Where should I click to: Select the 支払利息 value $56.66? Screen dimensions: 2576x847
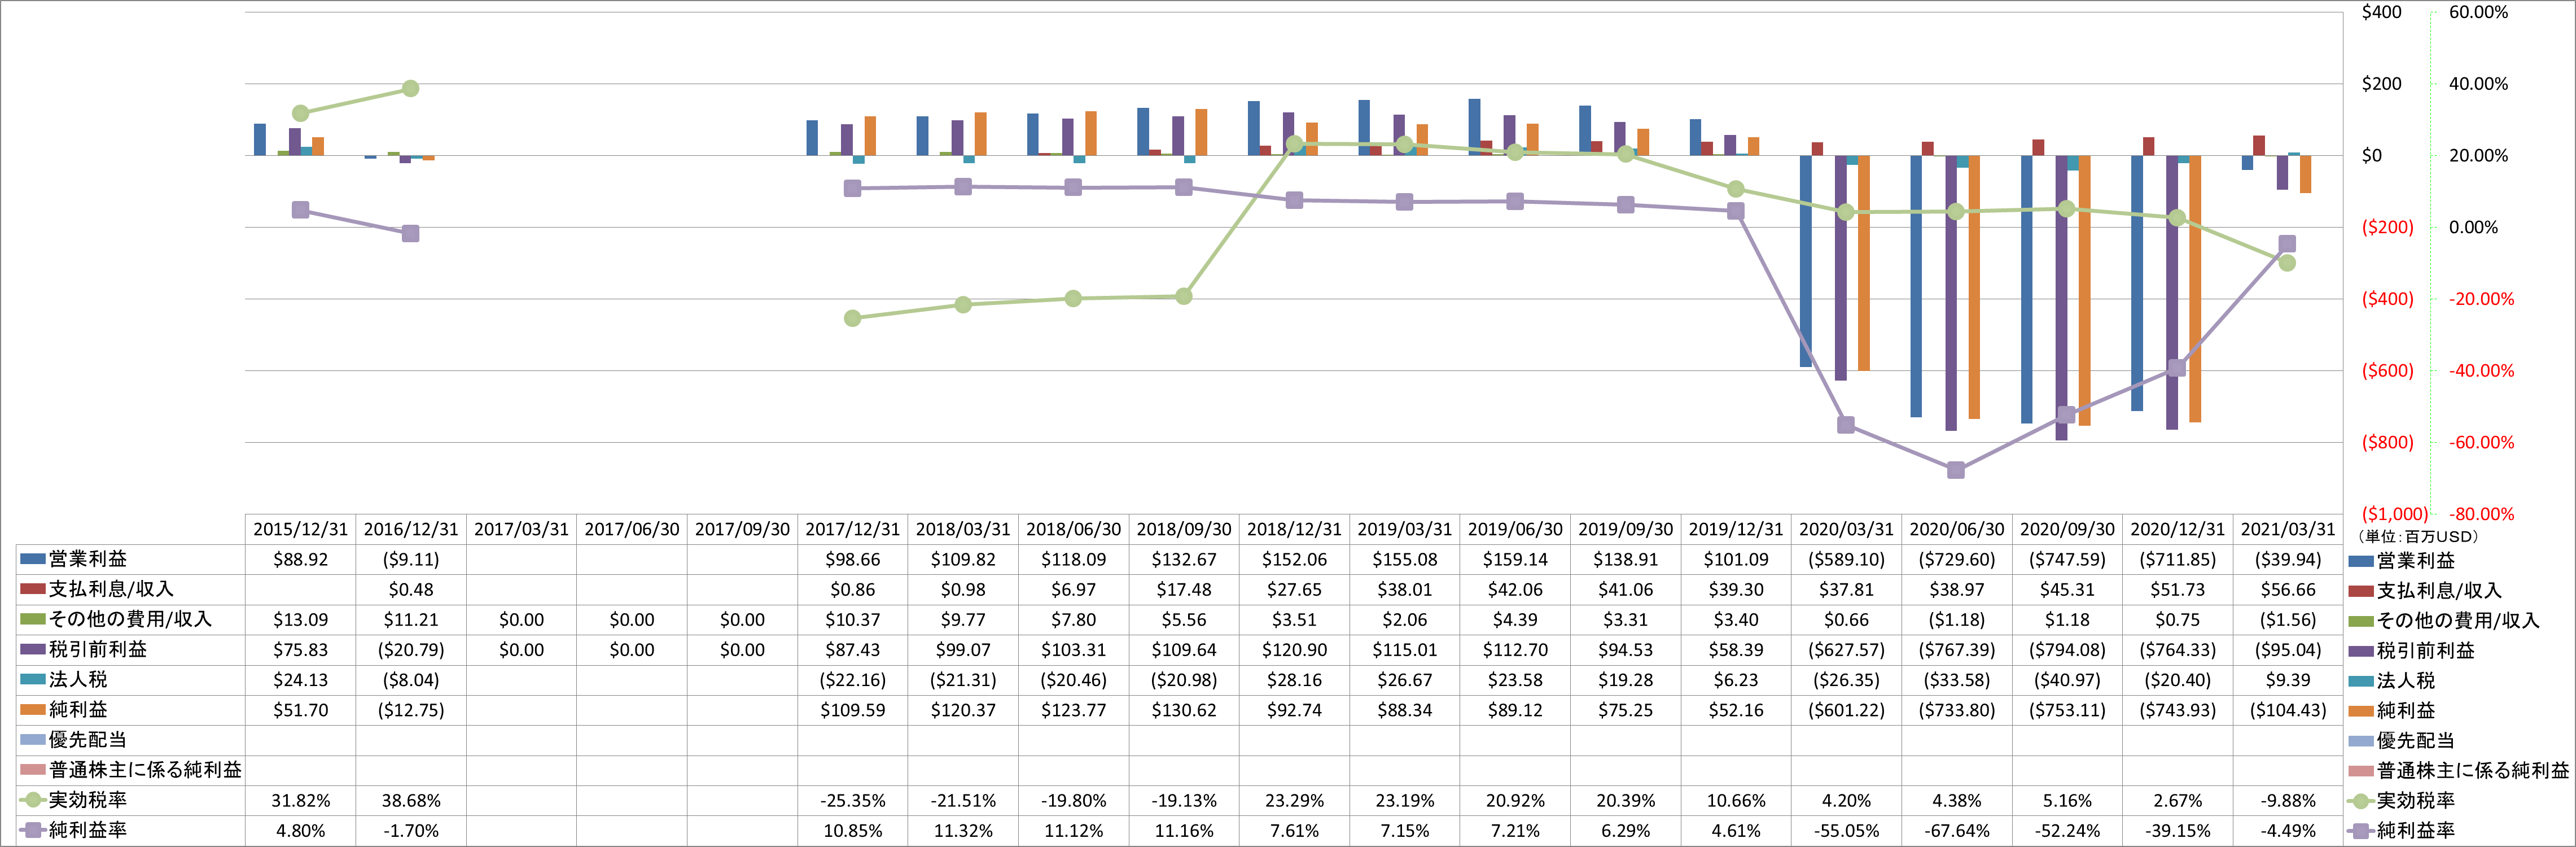[x=2288, y=590]
